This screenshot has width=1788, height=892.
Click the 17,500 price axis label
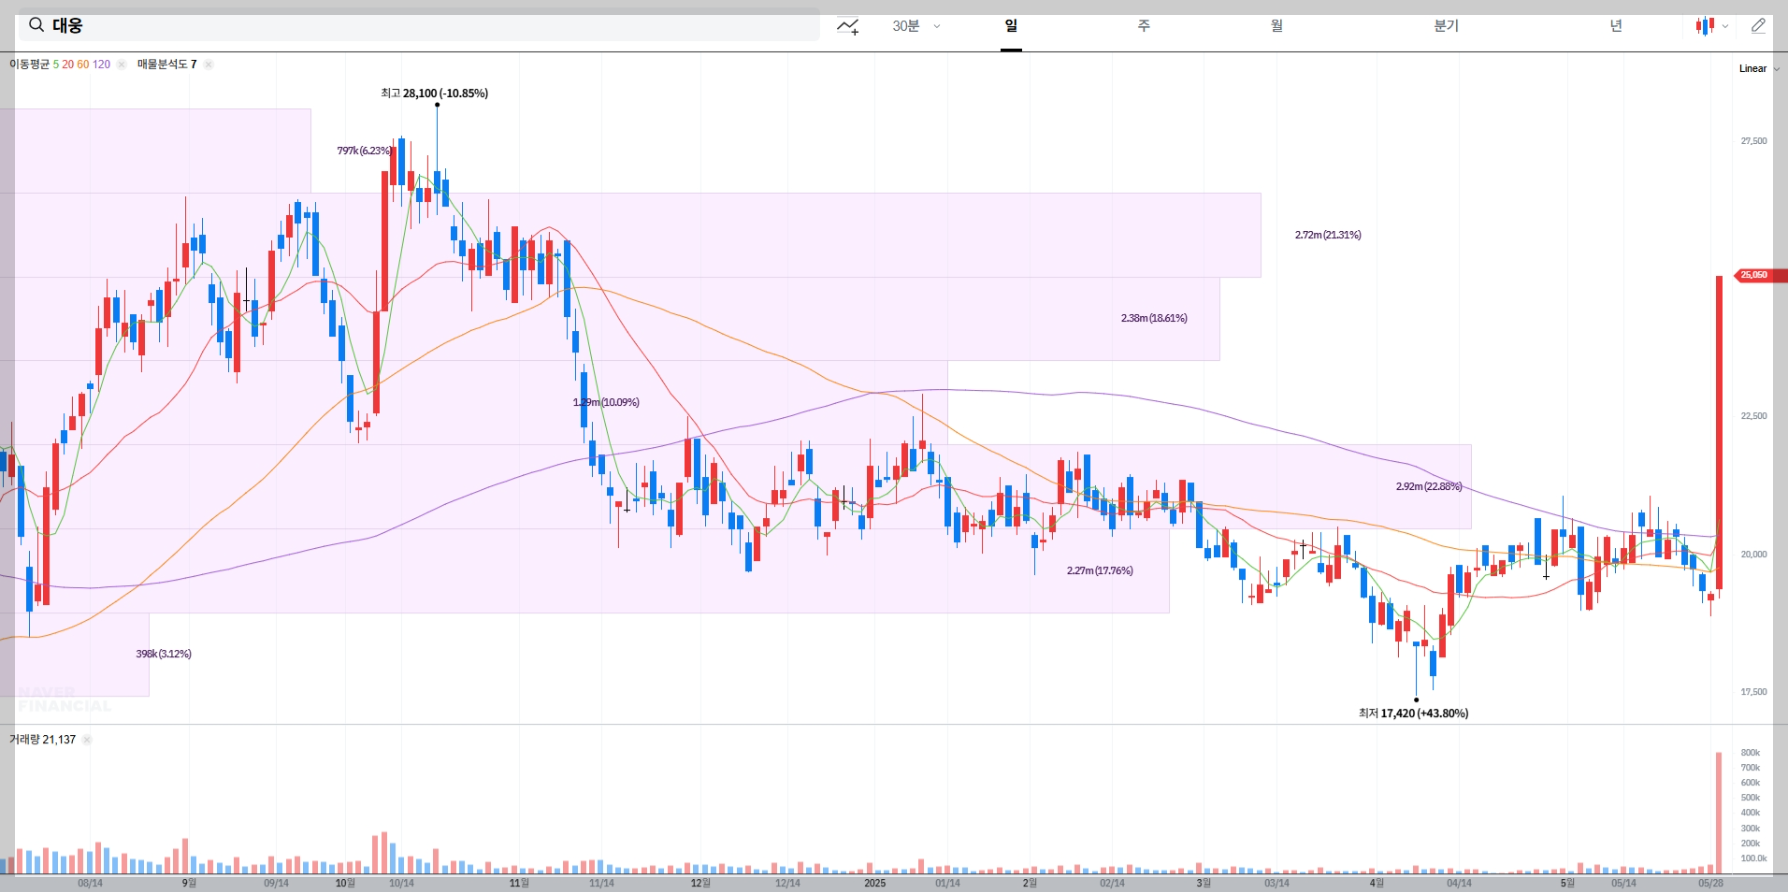pyautogui.click(x=1754, y=692)
